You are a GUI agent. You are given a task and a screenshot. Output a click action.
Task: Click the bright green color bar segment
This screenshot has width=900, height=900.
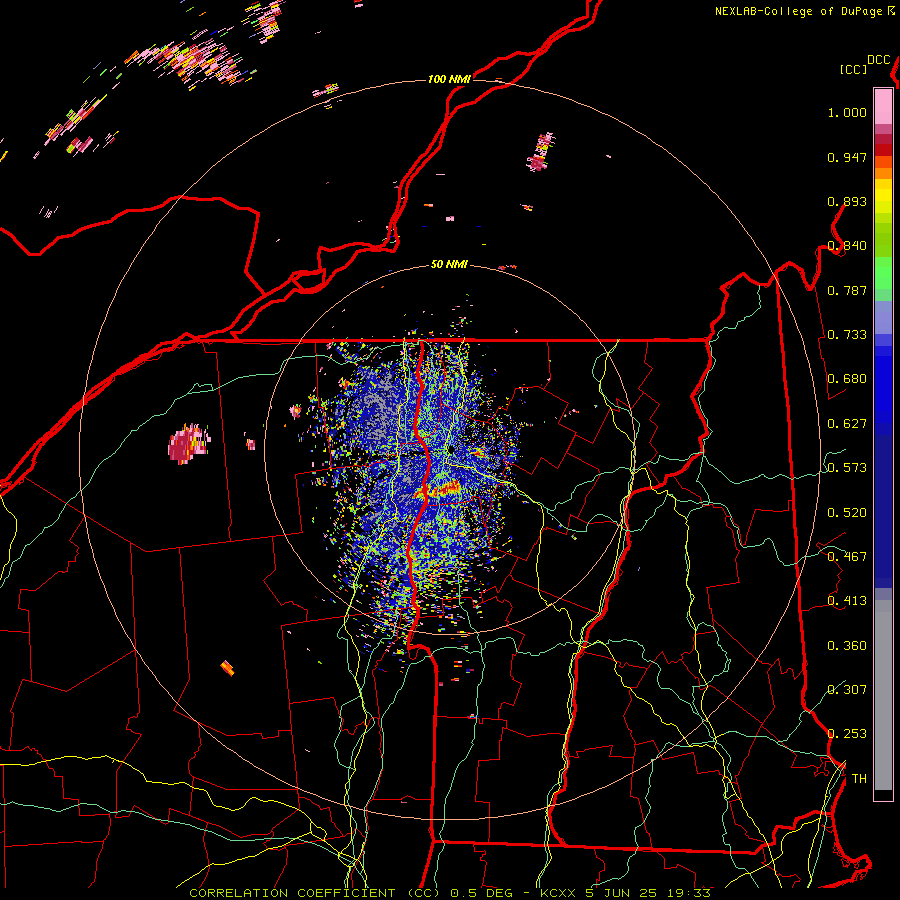(883, 273)
